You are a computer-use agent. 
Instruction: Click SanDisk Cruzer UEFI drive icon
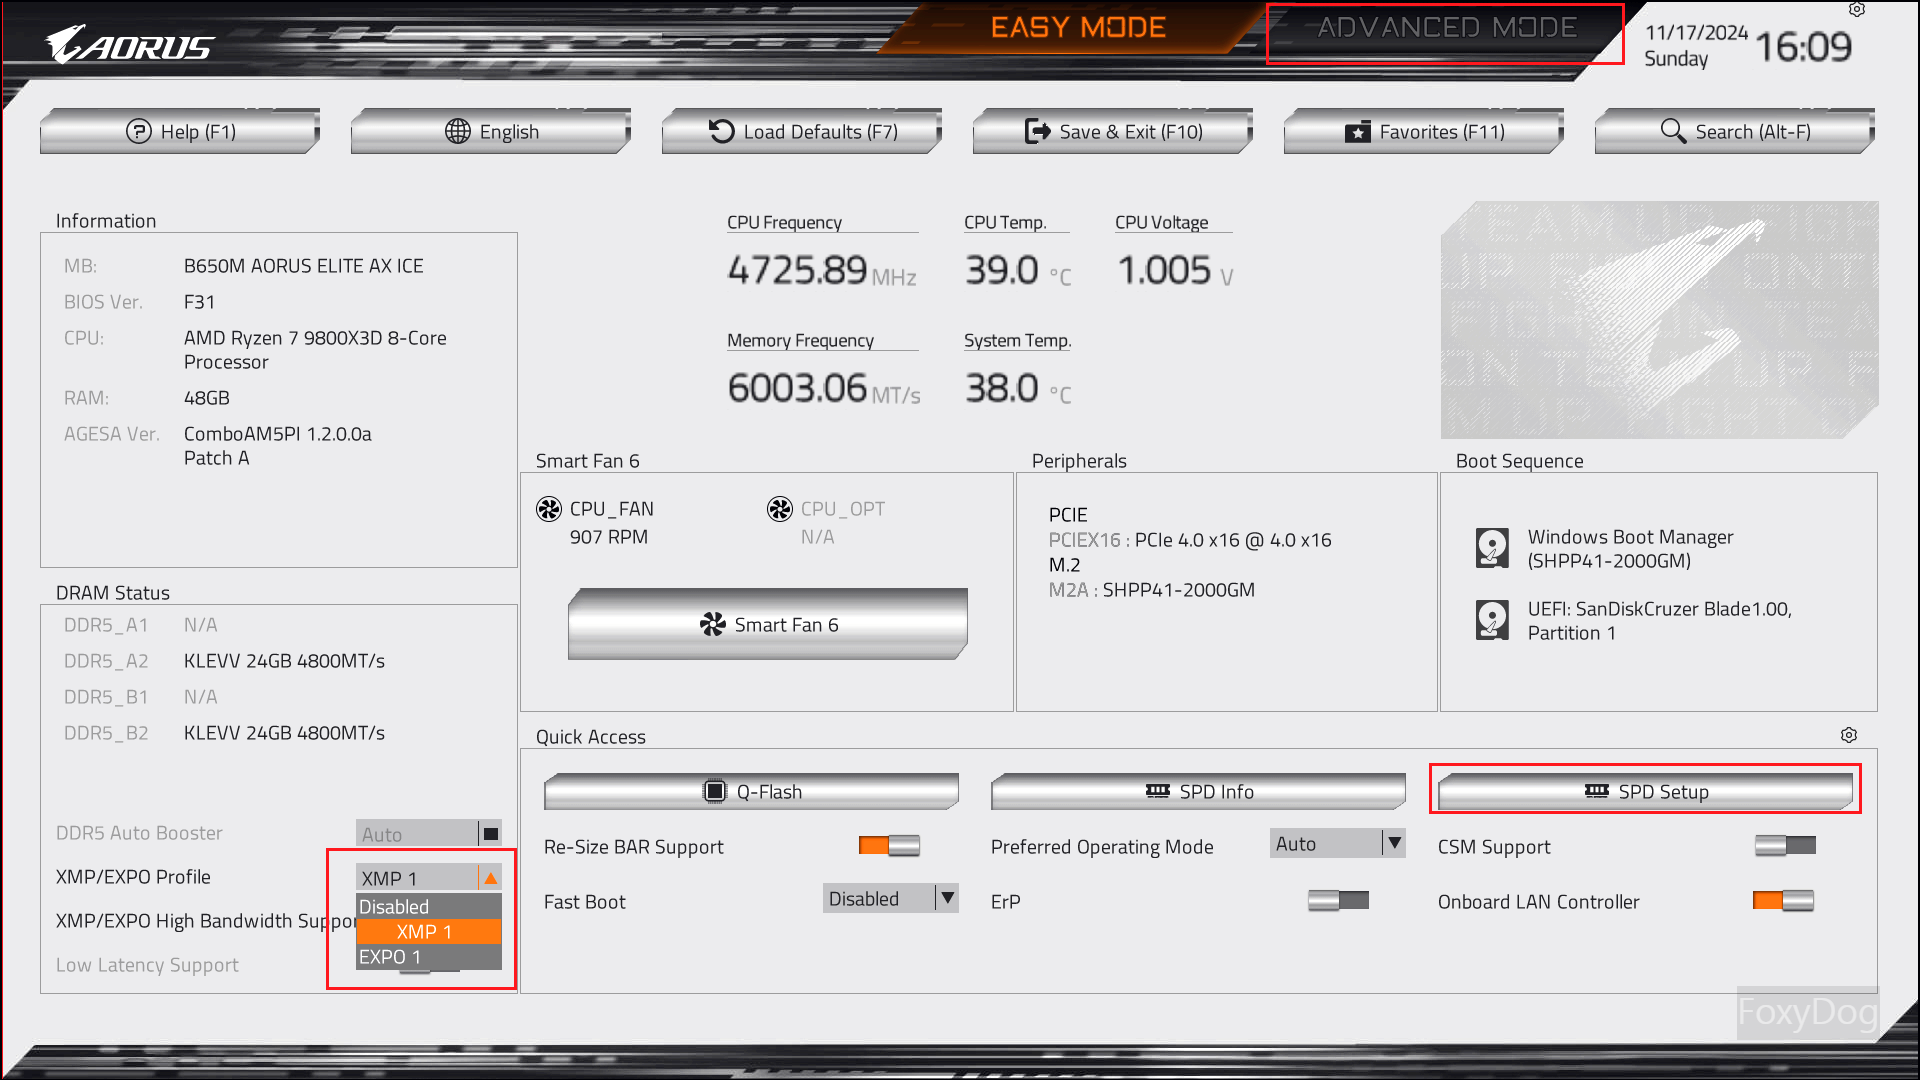click(1492, 620)
